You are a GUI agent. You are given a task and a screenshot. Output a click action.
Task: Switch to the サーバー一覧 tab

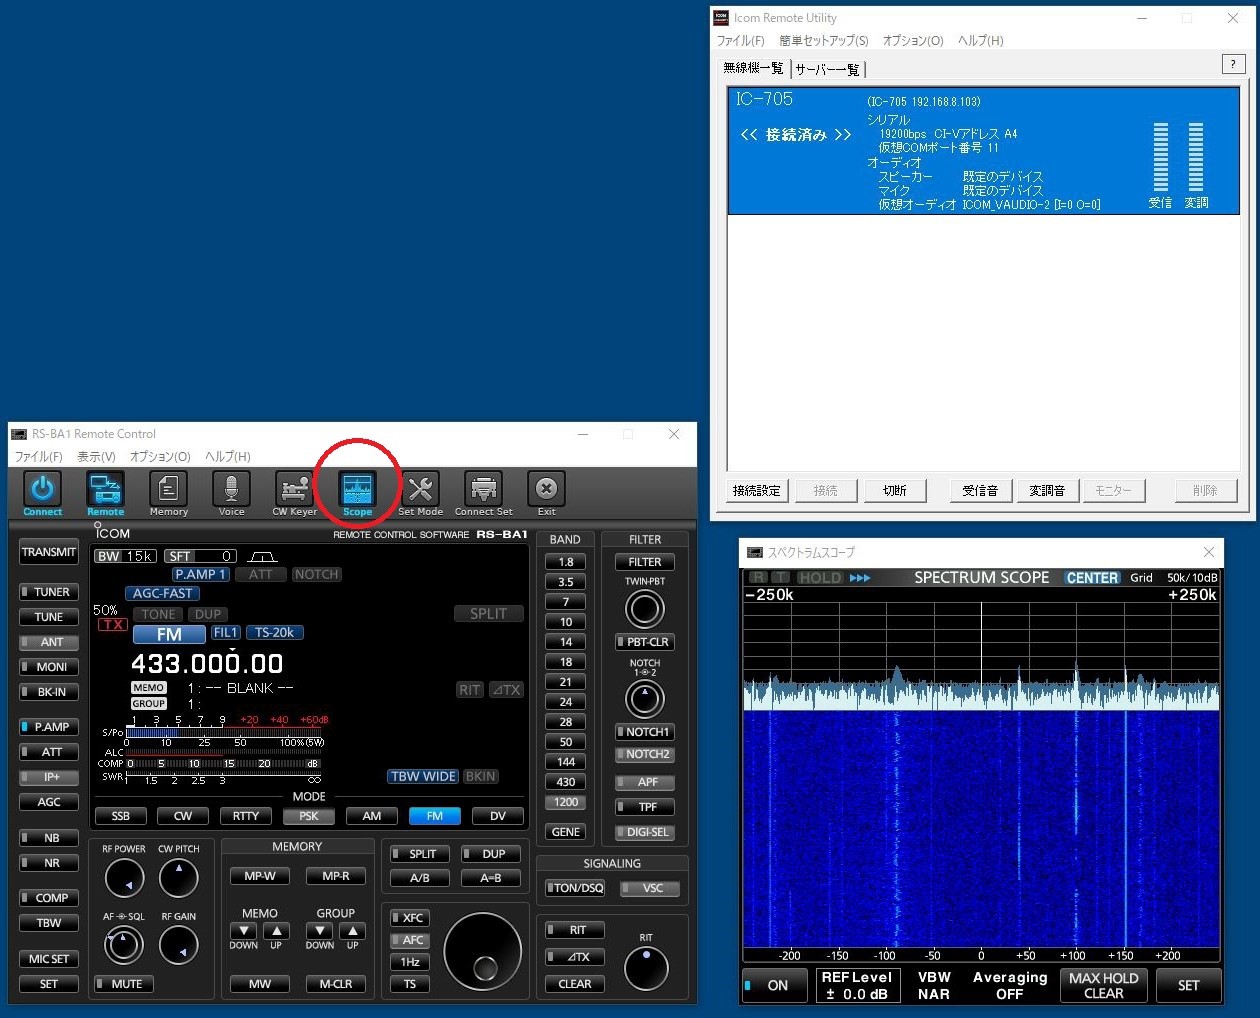(x=827, y=69)
